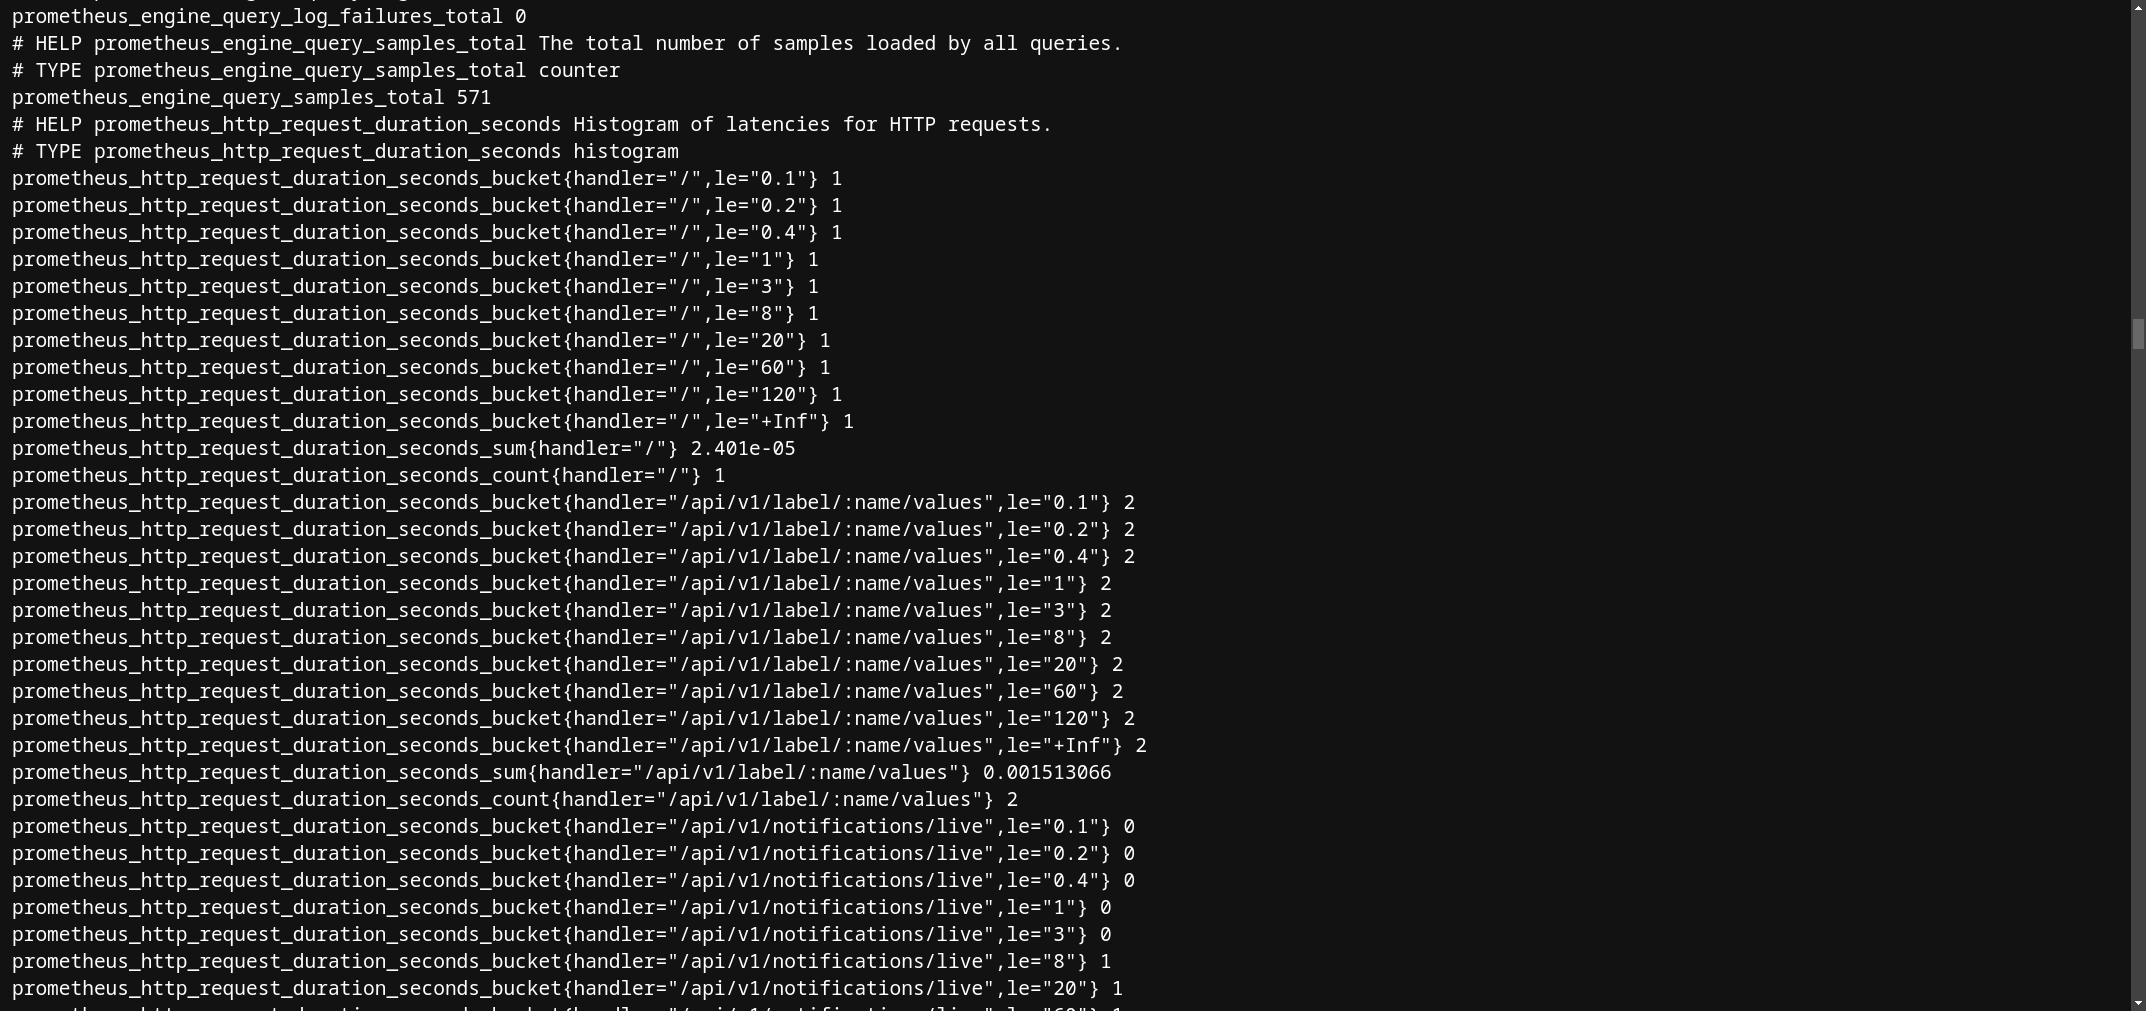Image resolution: width=2146 pixels, height=1011 pixels.
Task: Click notifications/live bucket line le="8"
Action: click(x=561, y=962)
